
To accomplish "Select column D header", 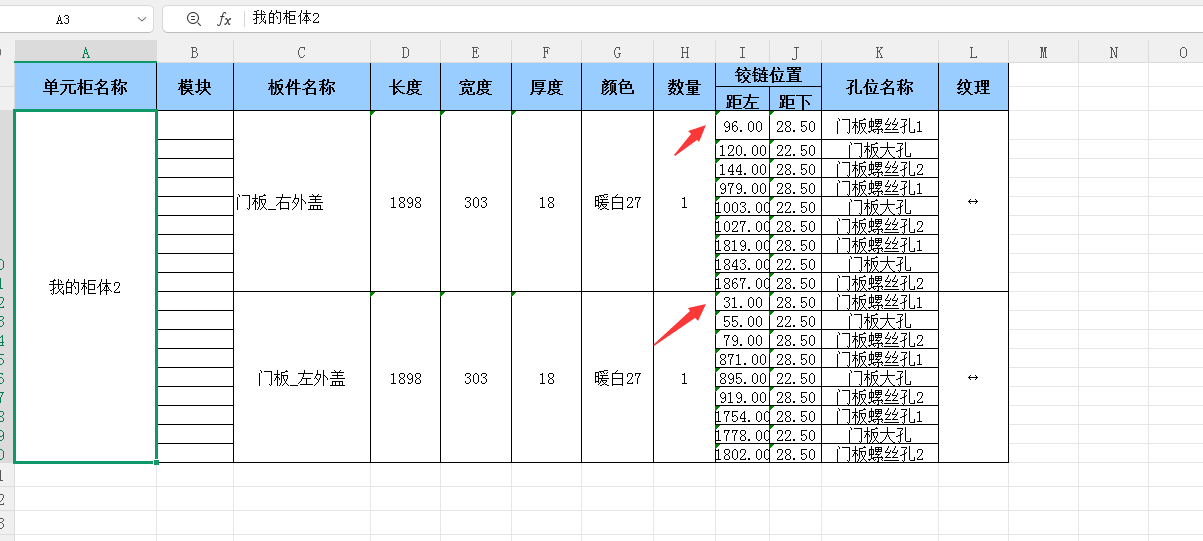I will pos(405,53).
